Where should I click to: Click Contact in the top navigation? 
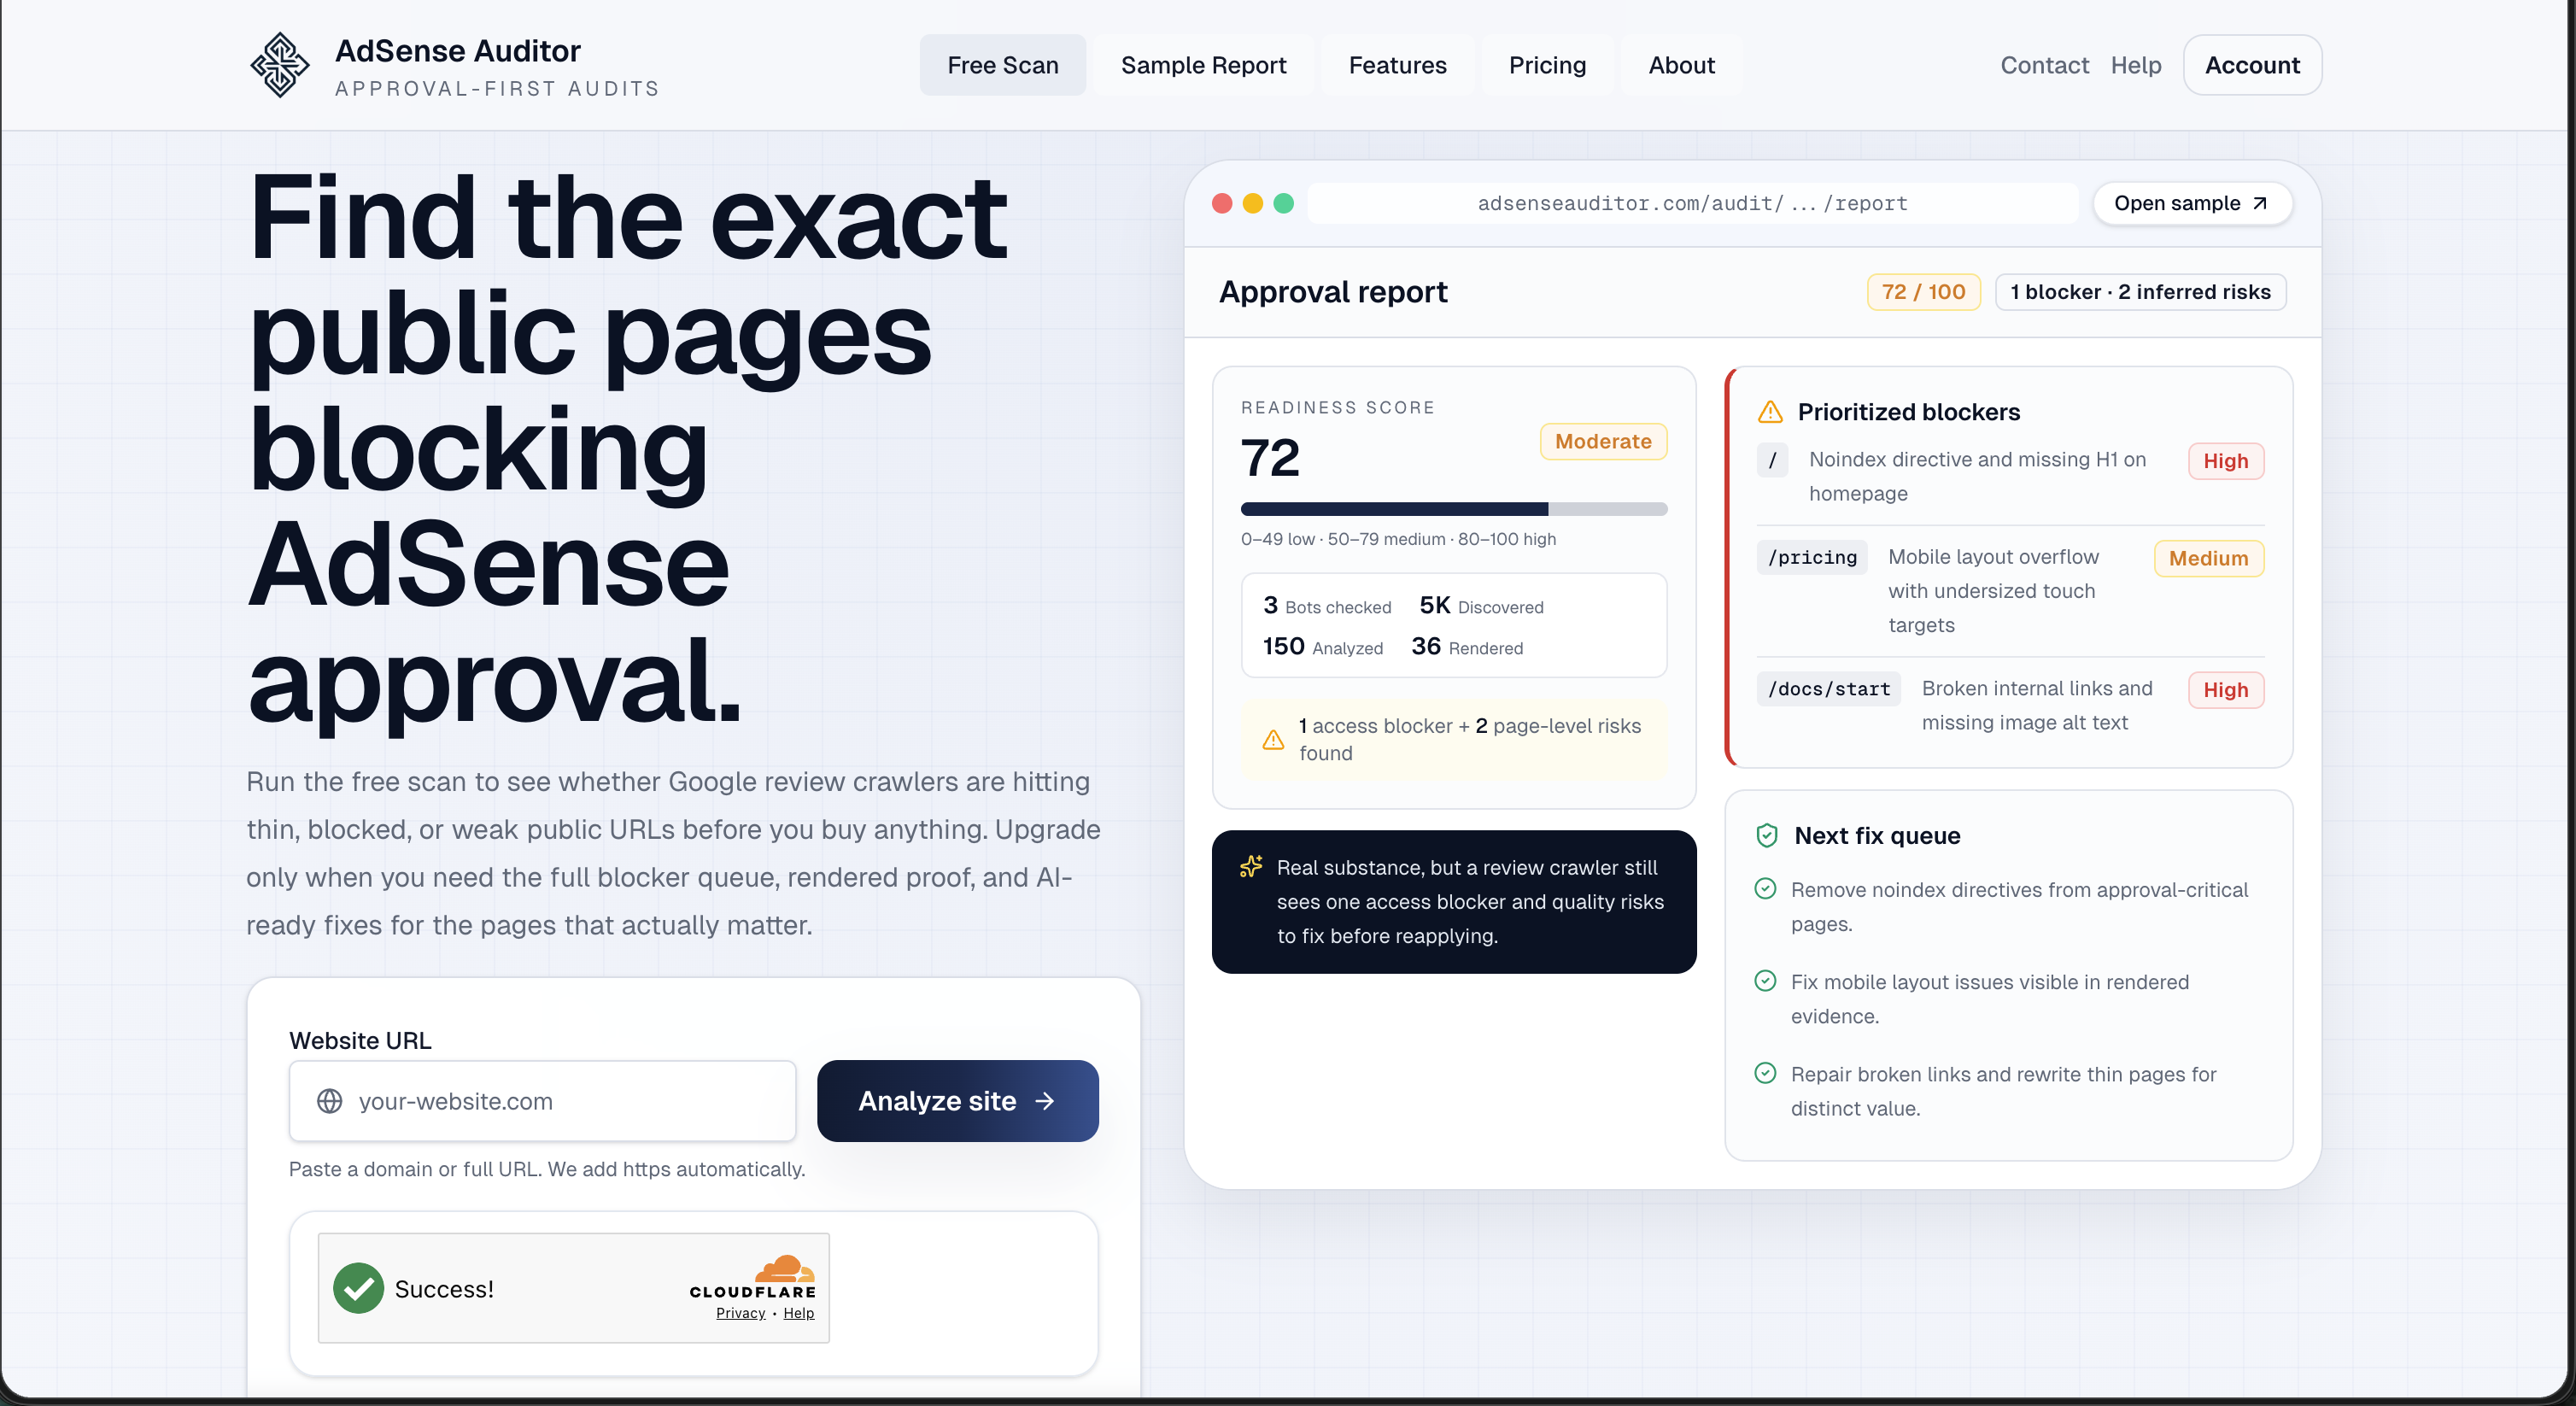coord(2044,65)
